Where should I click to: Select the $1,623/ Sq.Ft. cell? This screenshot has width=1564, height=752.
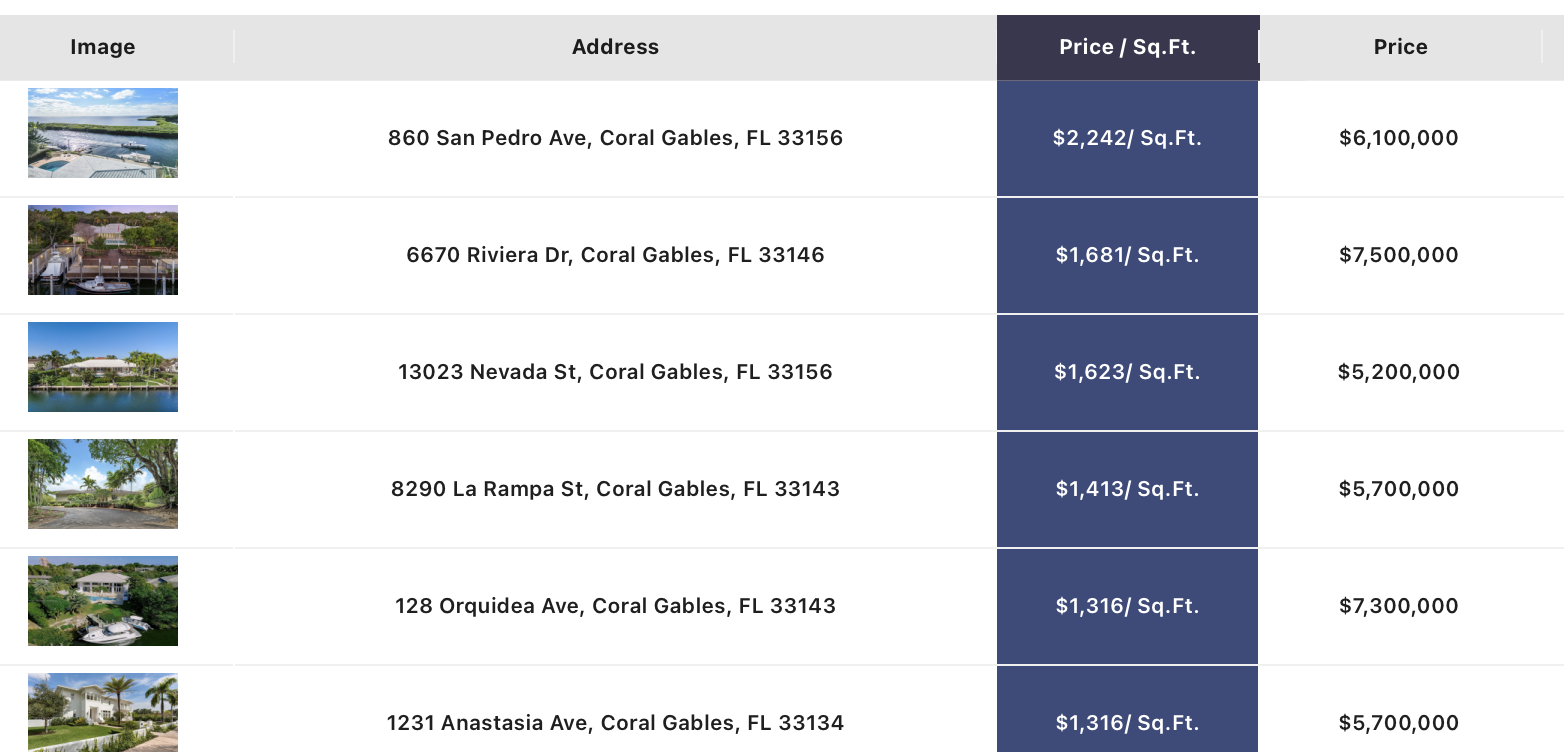1127,372
